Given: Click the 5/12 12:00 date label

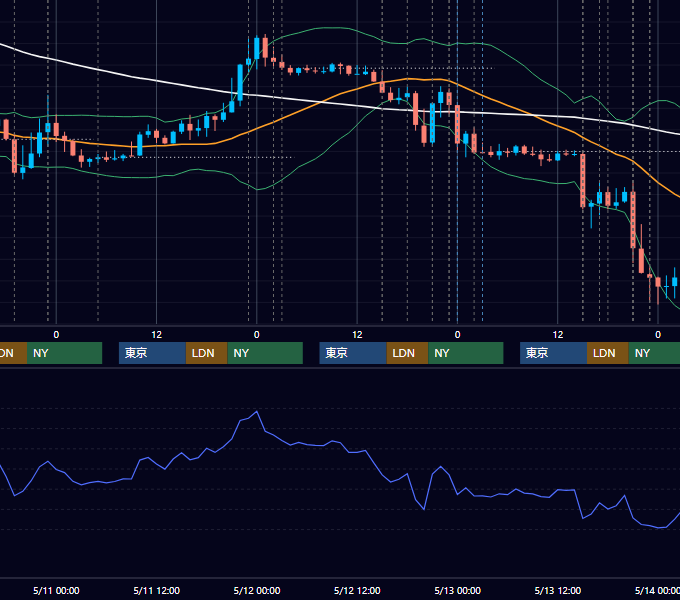Looking at the screenshot, I should pyautogui.click(x=357, y=590).
